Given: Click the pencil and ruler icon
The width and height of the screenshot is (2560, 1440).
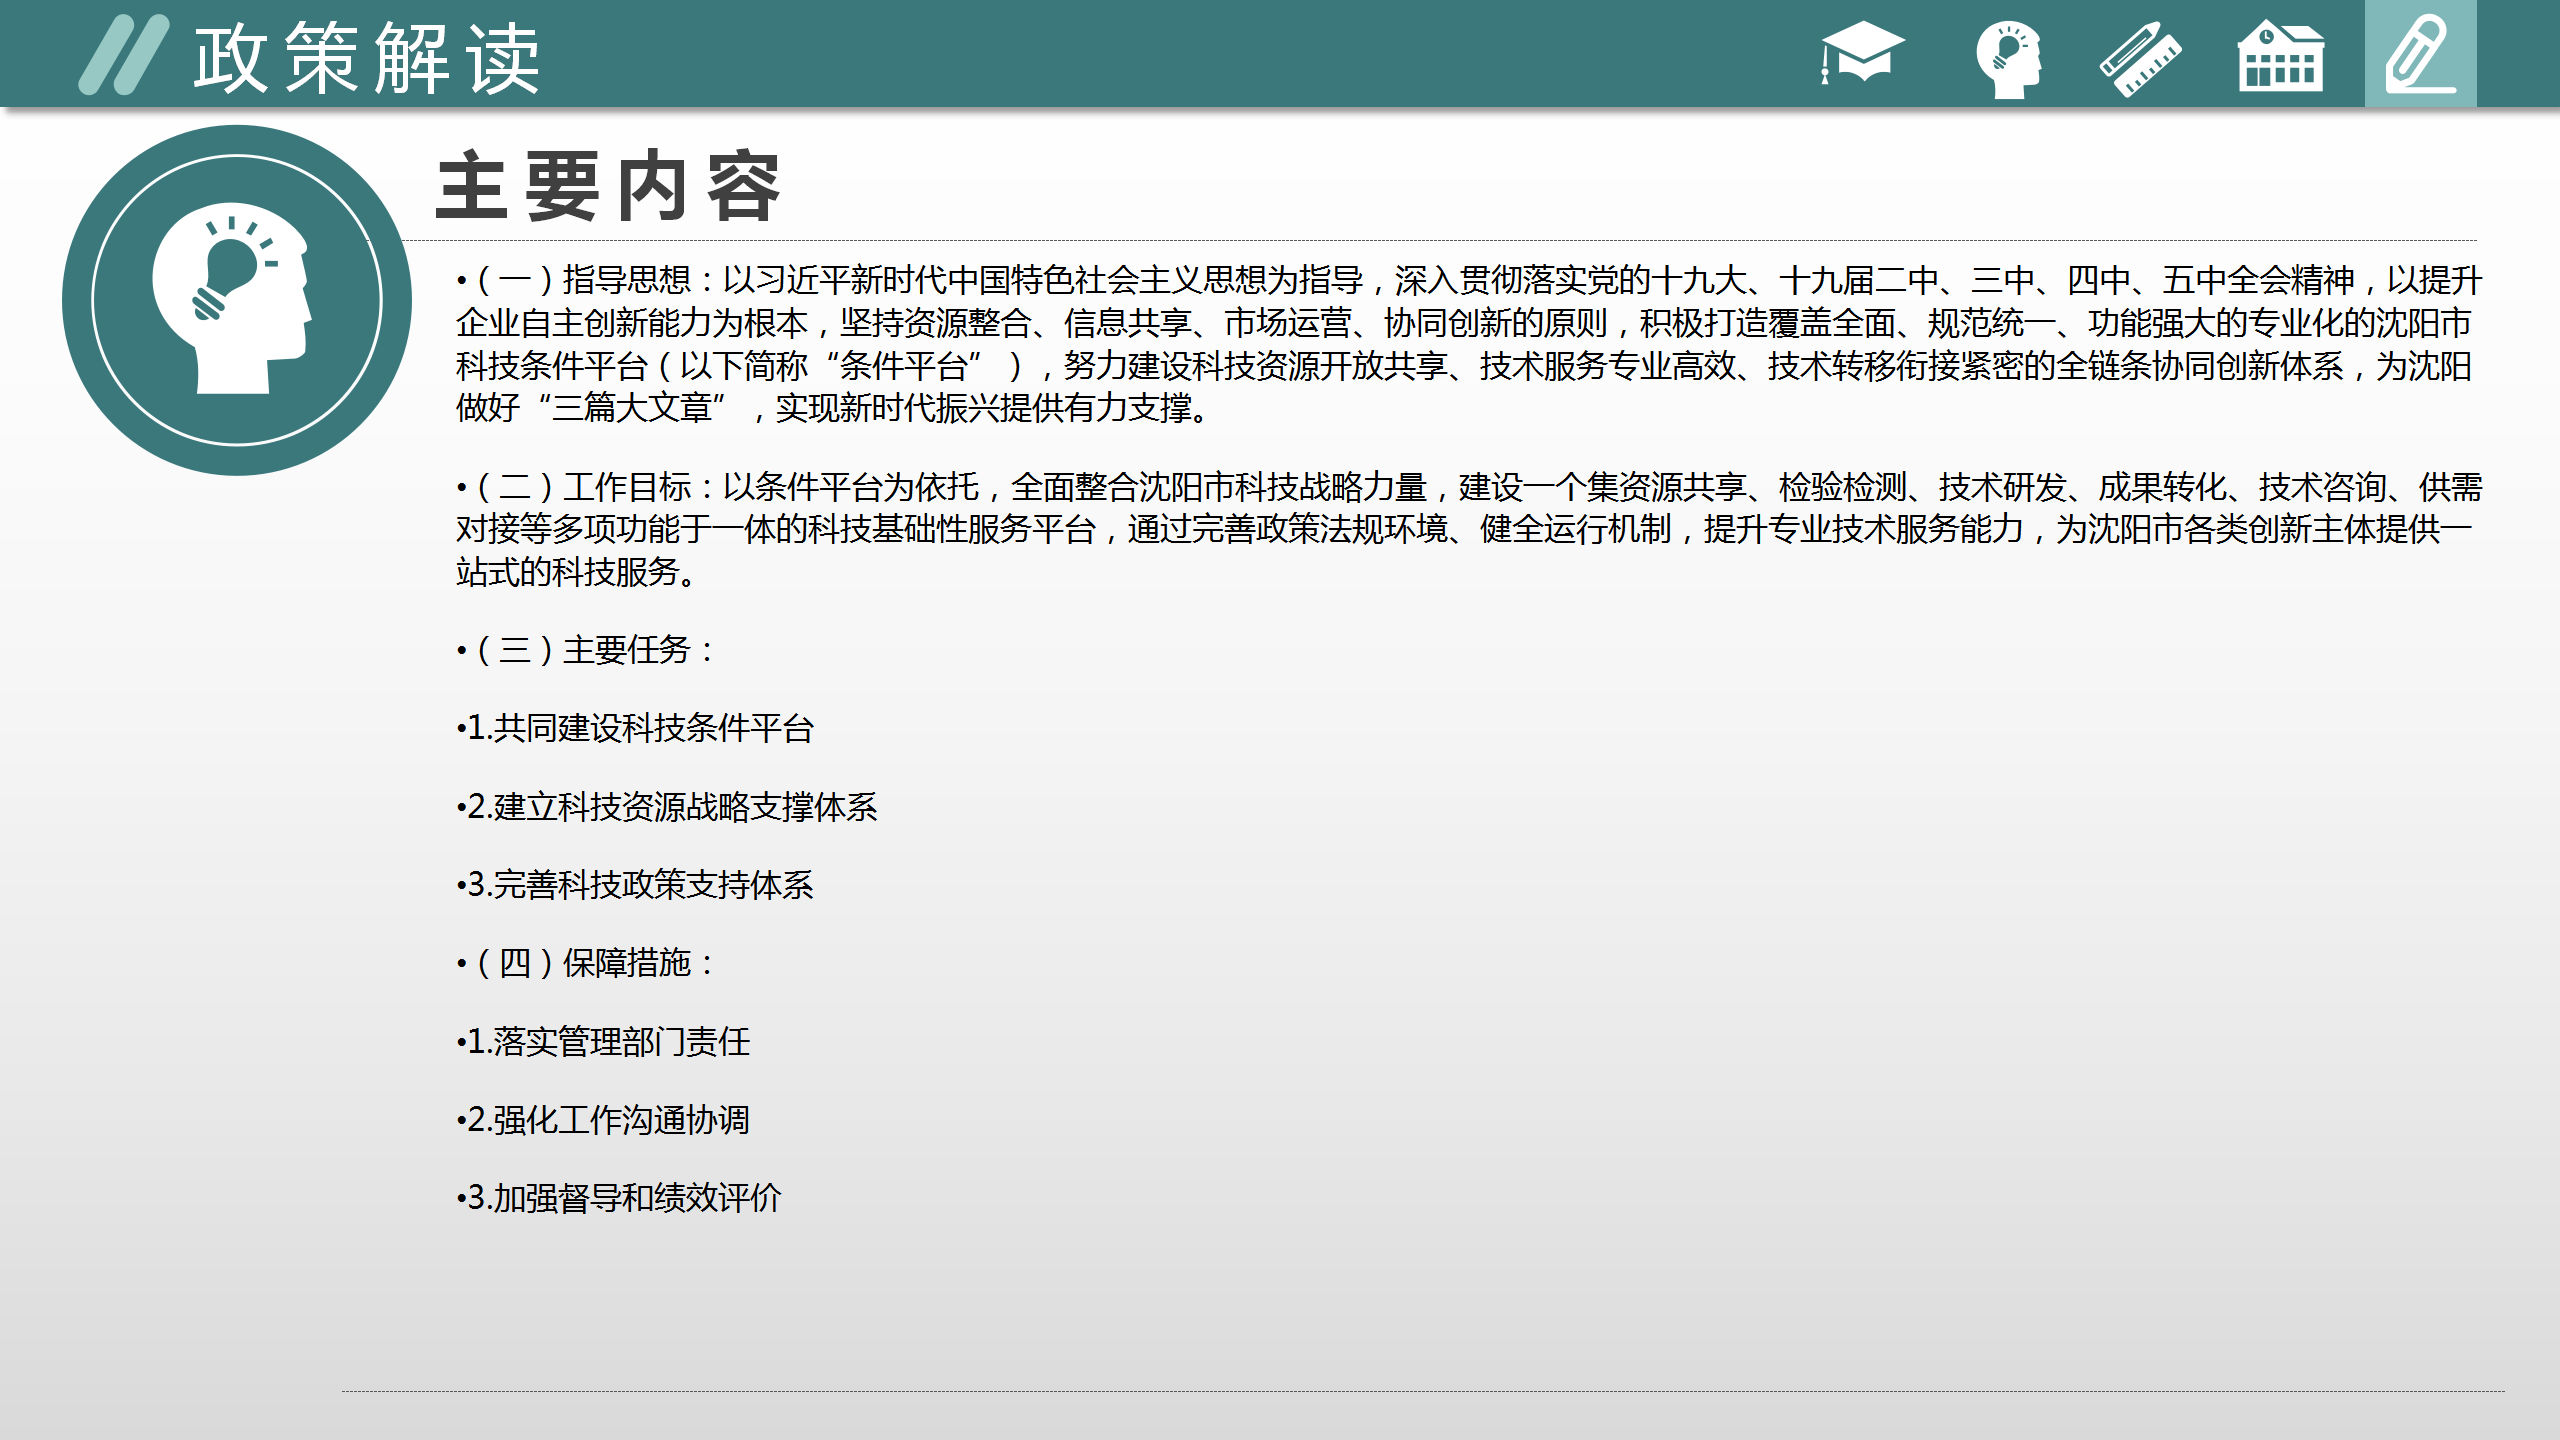Looking at the screenshot, I should tap(2140, 58).
